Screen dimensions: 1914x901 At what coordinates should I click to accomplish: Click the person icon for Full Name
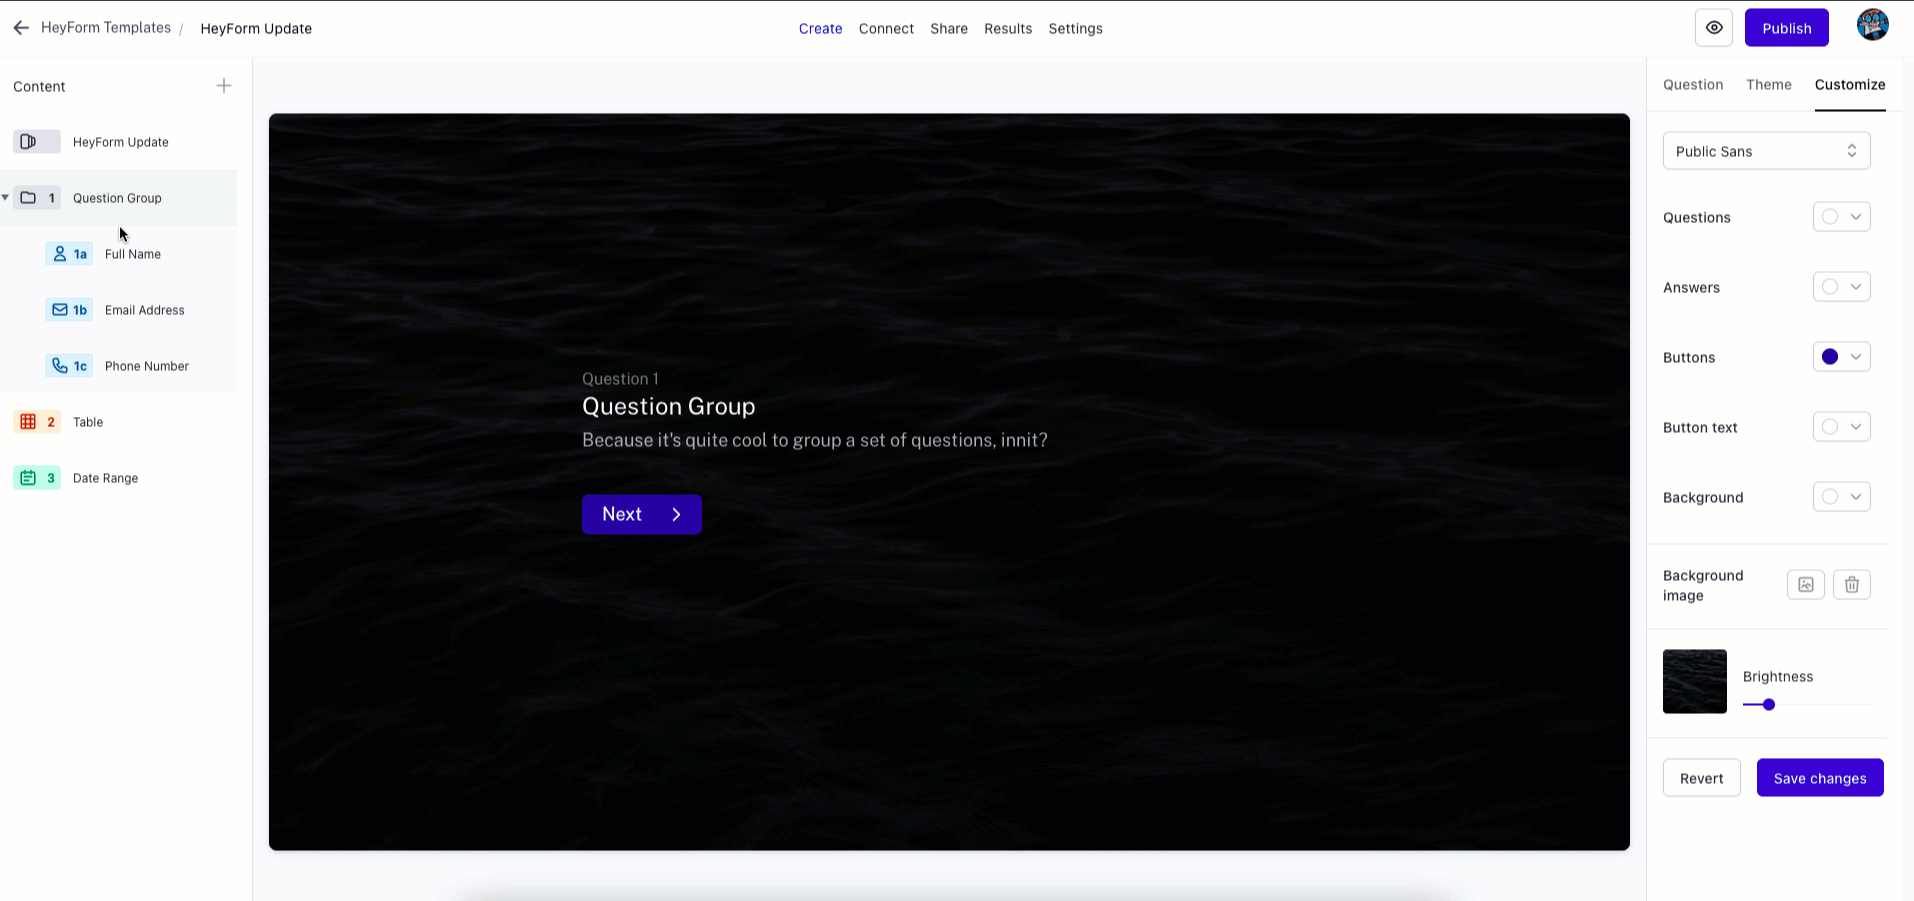[60, 254]
